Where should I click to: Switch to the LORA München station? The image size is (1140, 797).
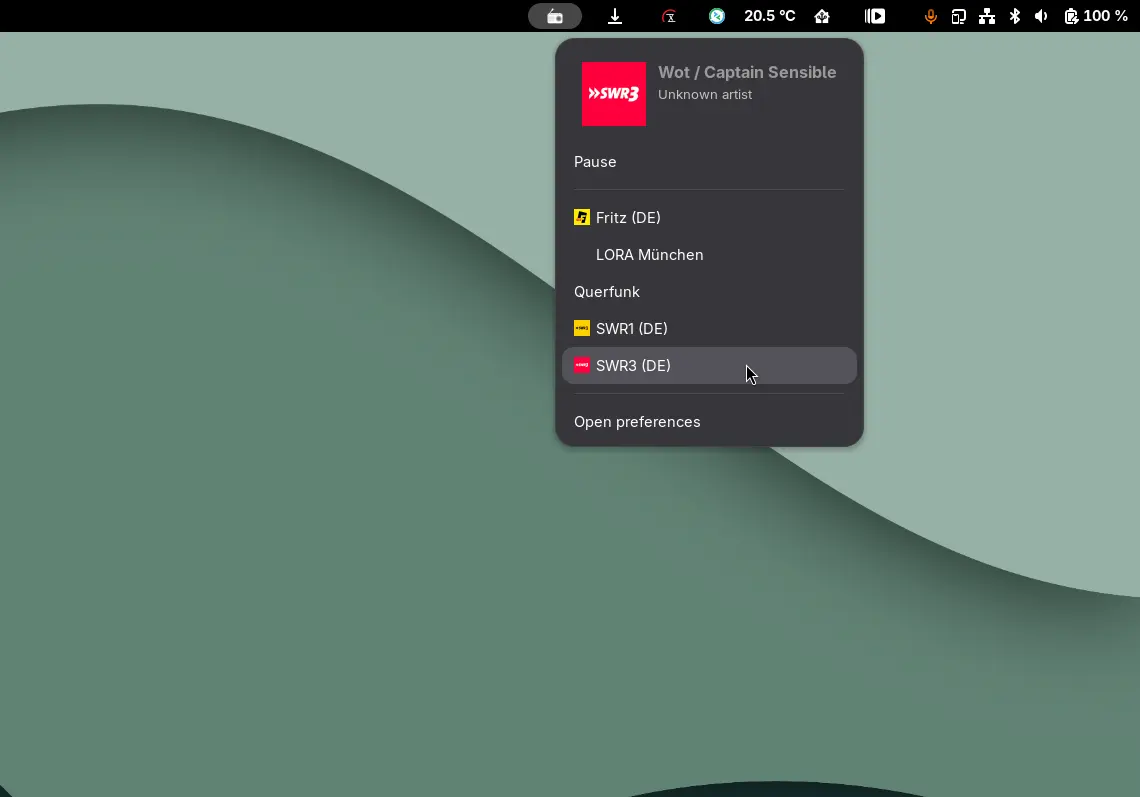[x=649, y=255]
